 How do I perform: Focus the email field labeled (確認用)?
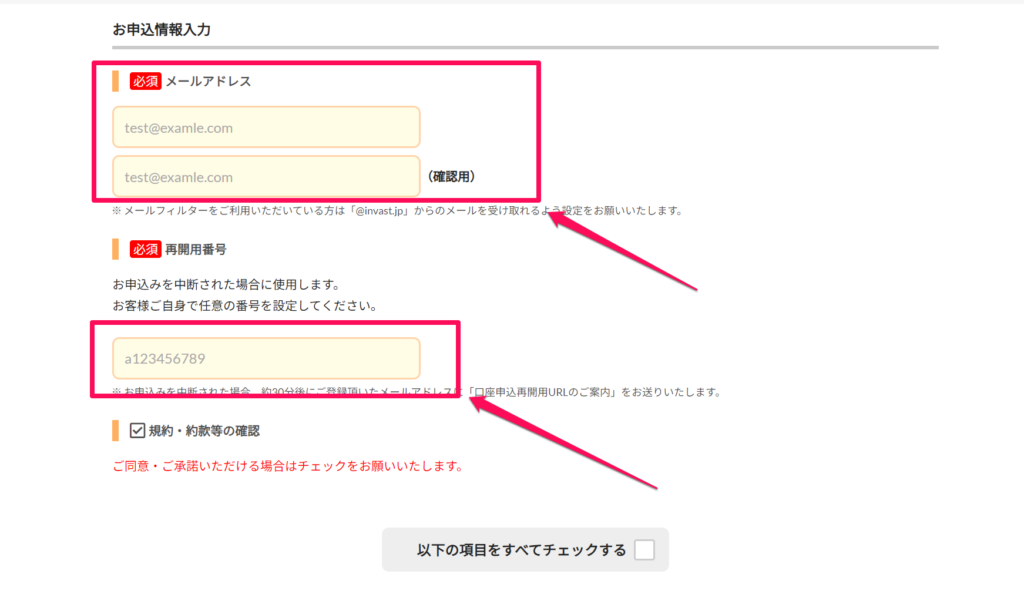(266, 177)
